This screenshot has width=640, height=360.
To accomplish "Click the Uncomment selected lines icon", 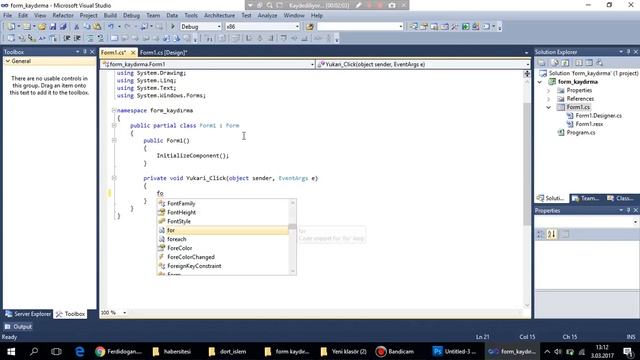I will 100,38.
